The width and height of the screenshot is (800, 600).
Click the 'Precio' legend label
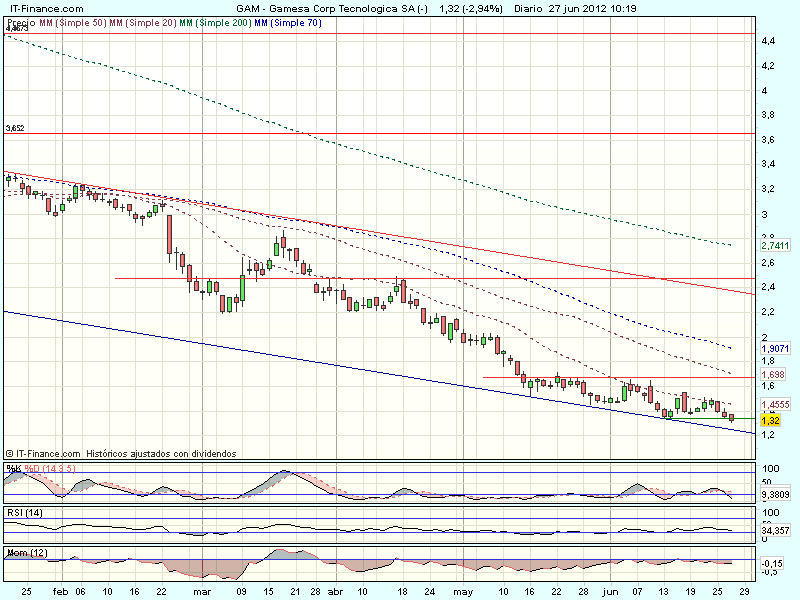point(21,22)
